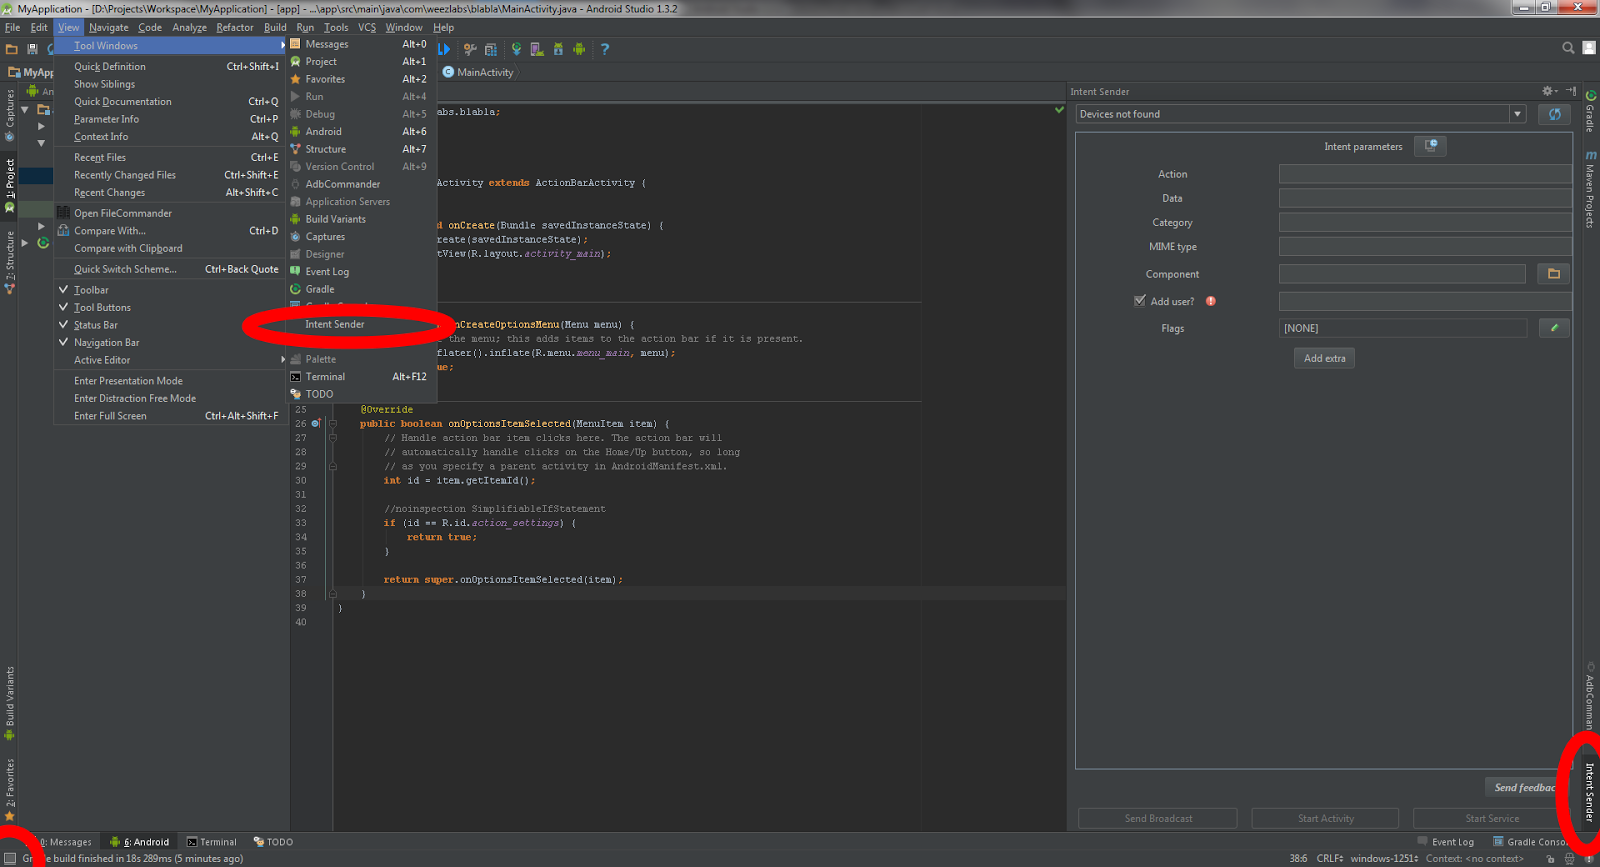The image size is (1600, 867).
Task: Expand the Active Editor submenu
Action: click(170, 360)
